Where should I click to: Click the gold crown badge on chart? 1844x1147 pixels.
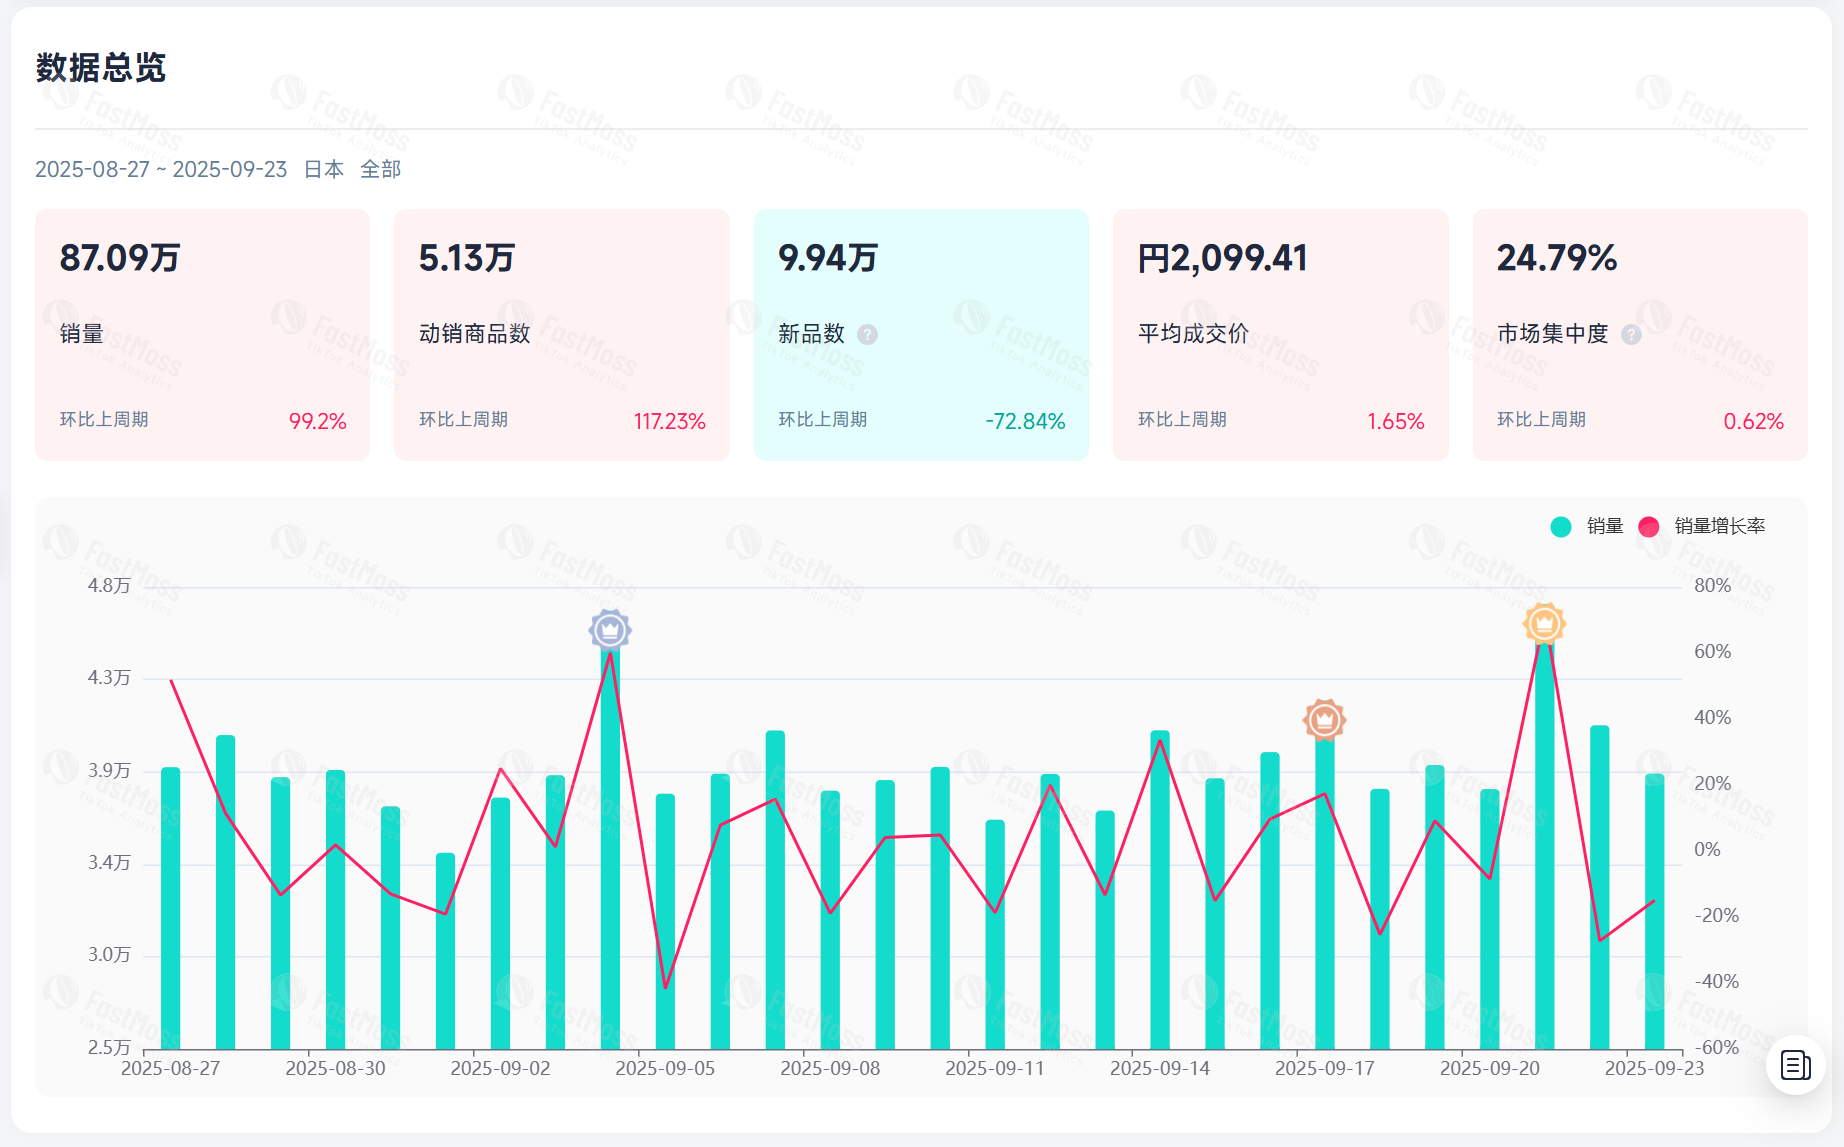coord(1544,624)
